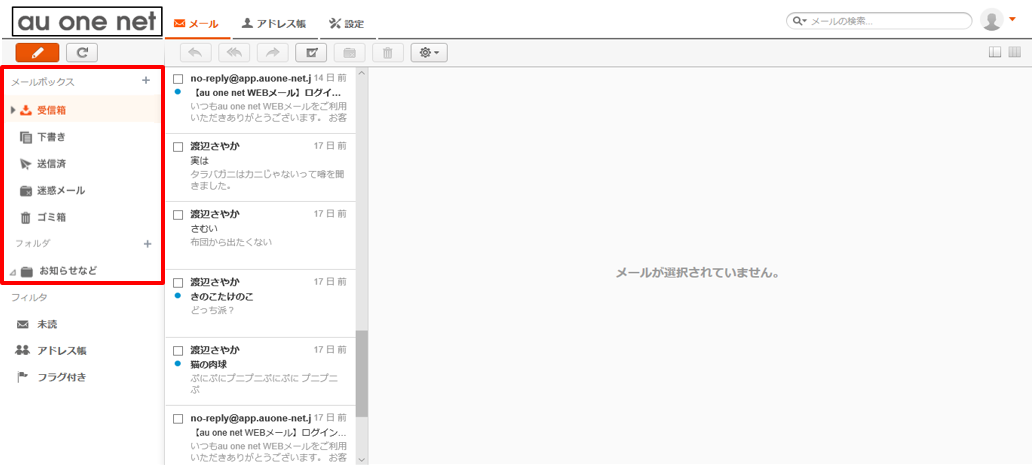Open the account menu orange arrow
The image size is (1032, 465).
point(1012,19)
